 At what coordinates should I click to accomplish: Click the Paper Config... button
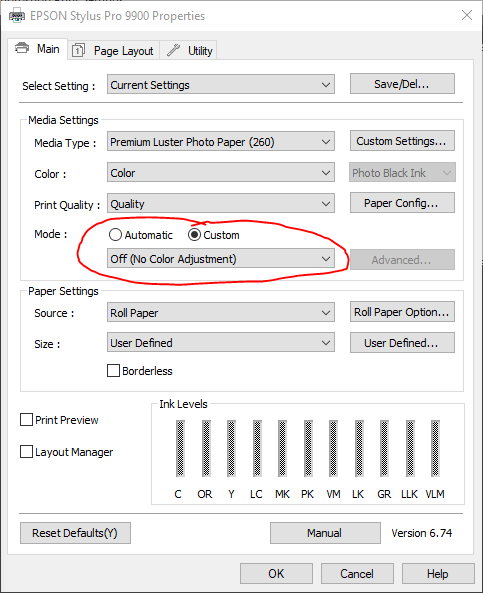click(402, 203)
